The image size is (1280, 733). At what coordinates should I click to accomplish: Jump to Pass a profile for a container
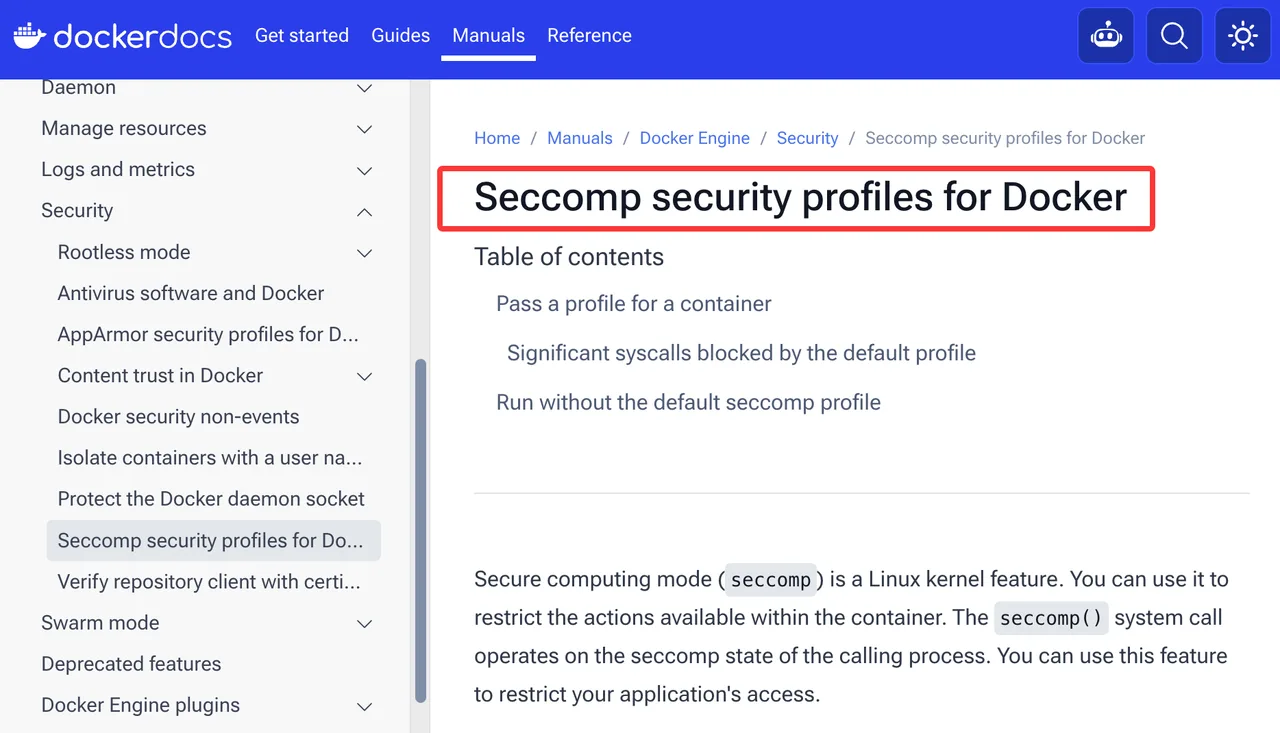pos(634,304)
